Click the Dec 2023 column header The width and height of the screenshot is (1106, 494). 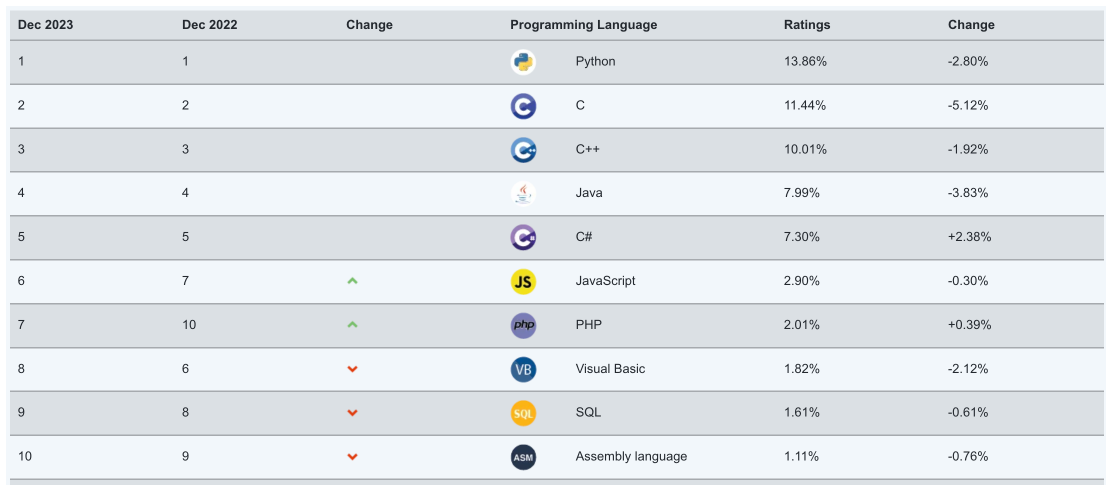pos(45,25)
